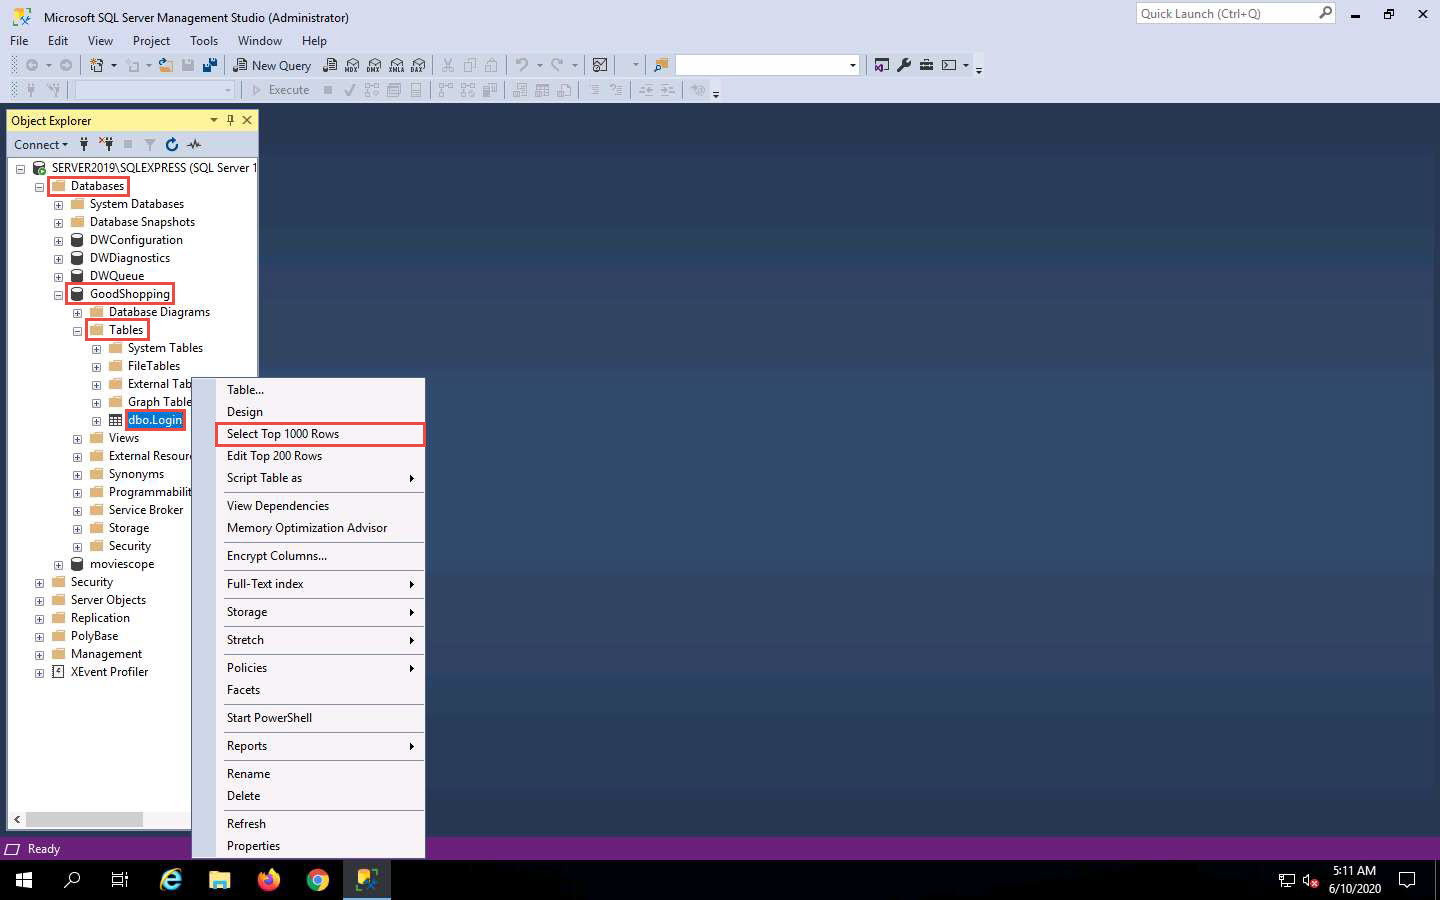Click the Disconnect plug icon in Object Explorer
The height and width of the screenshot is (900, 1440).
(x=106, y=144)
